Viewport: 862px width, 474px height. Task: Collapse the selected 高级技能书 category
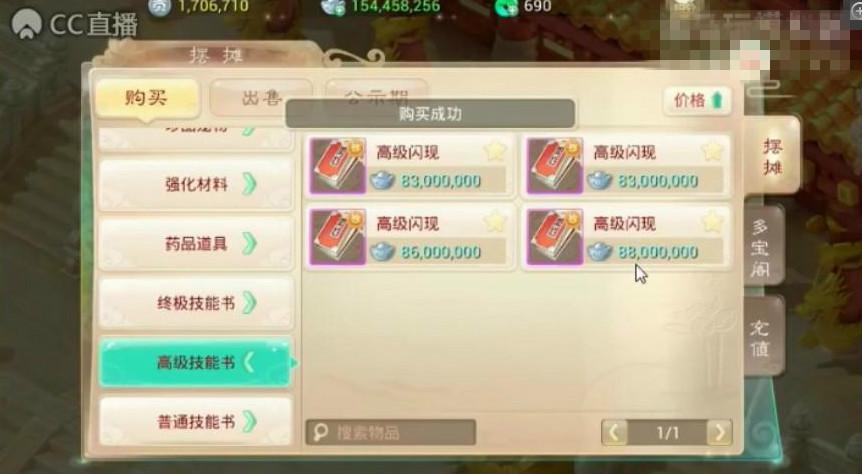coord(196,362)
